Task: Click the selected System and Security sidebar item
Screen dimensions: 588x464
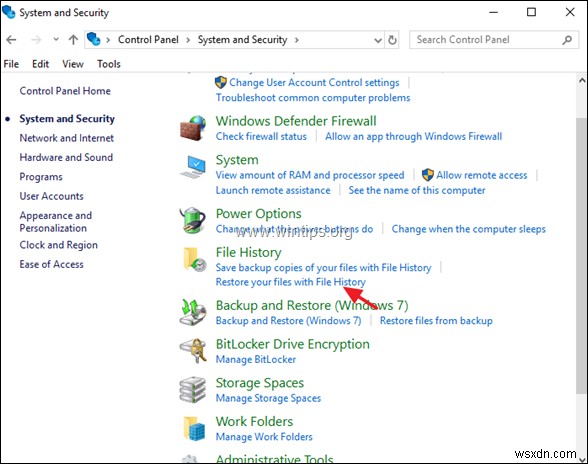Action: pos(67,119)
